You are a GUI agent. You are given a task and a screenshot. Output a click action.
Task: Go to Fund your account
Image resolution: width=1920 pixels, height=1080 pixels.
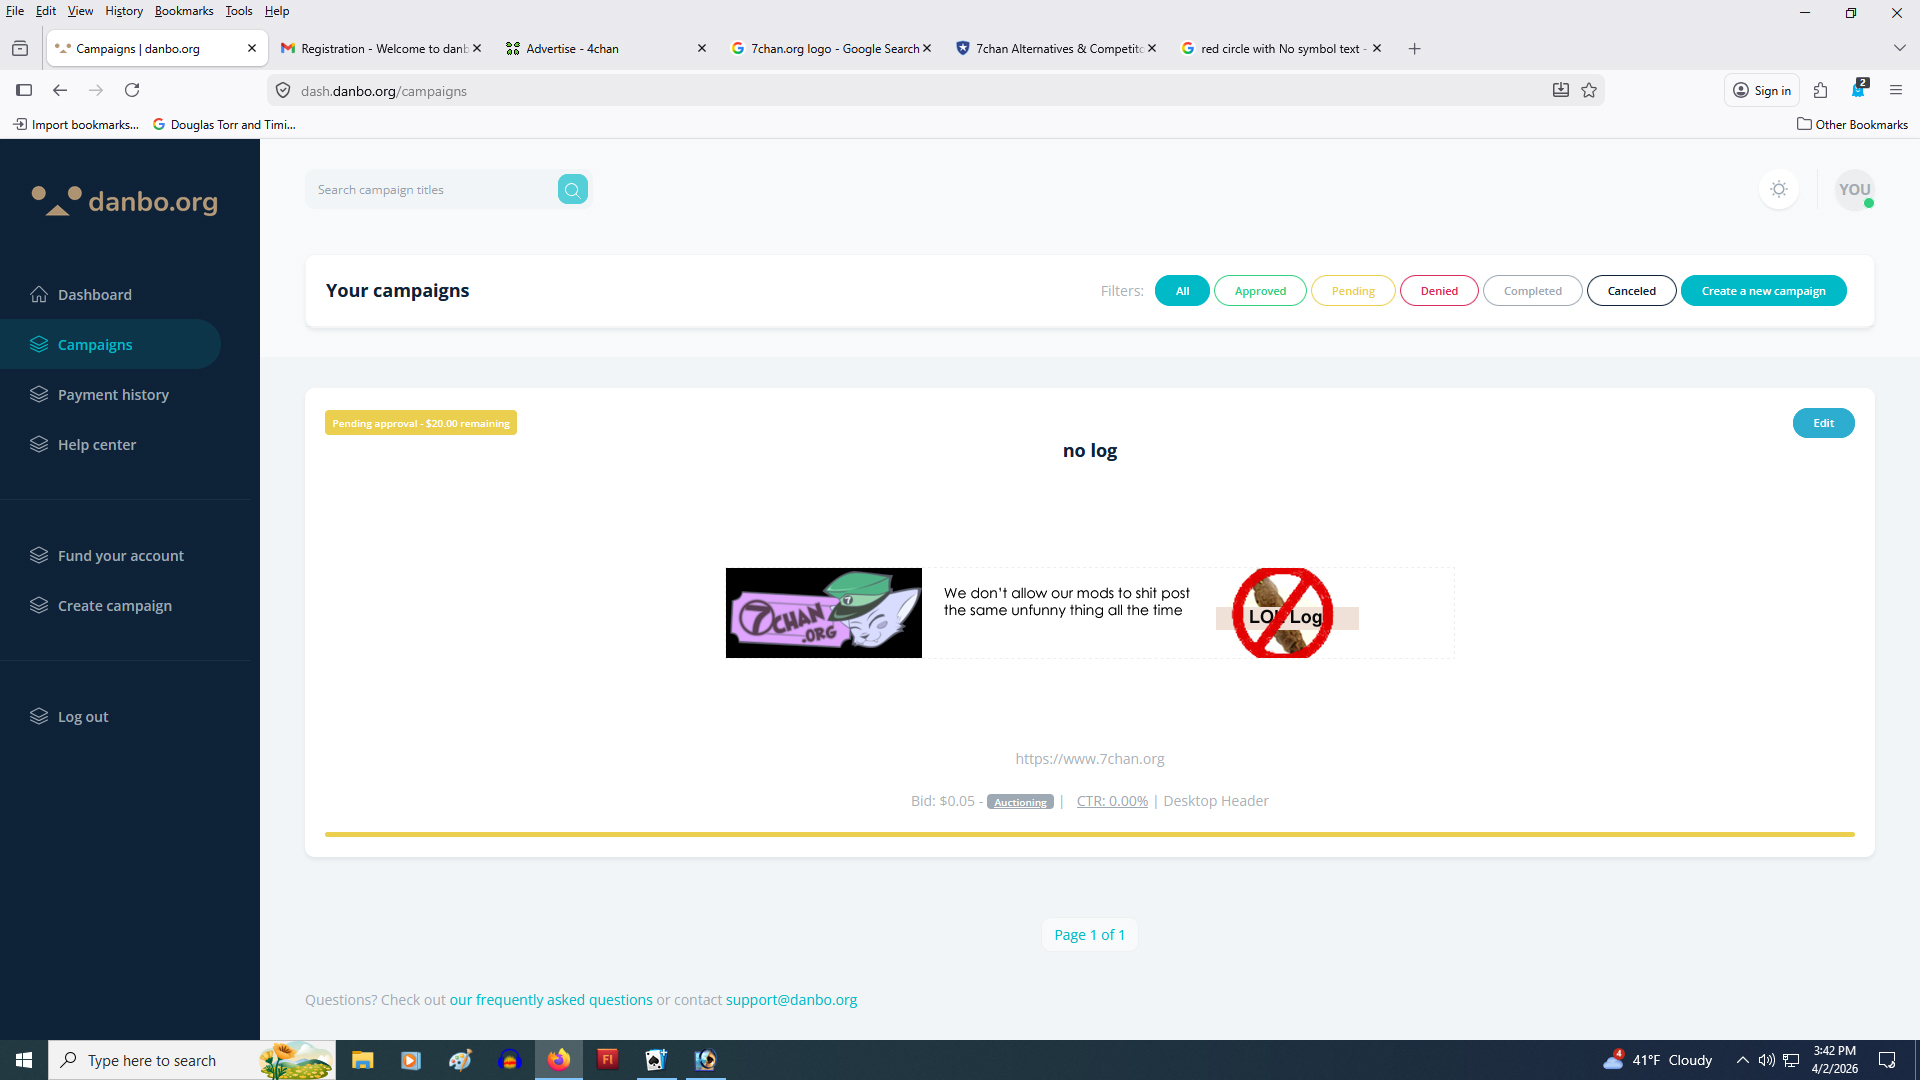pos(120,555)
